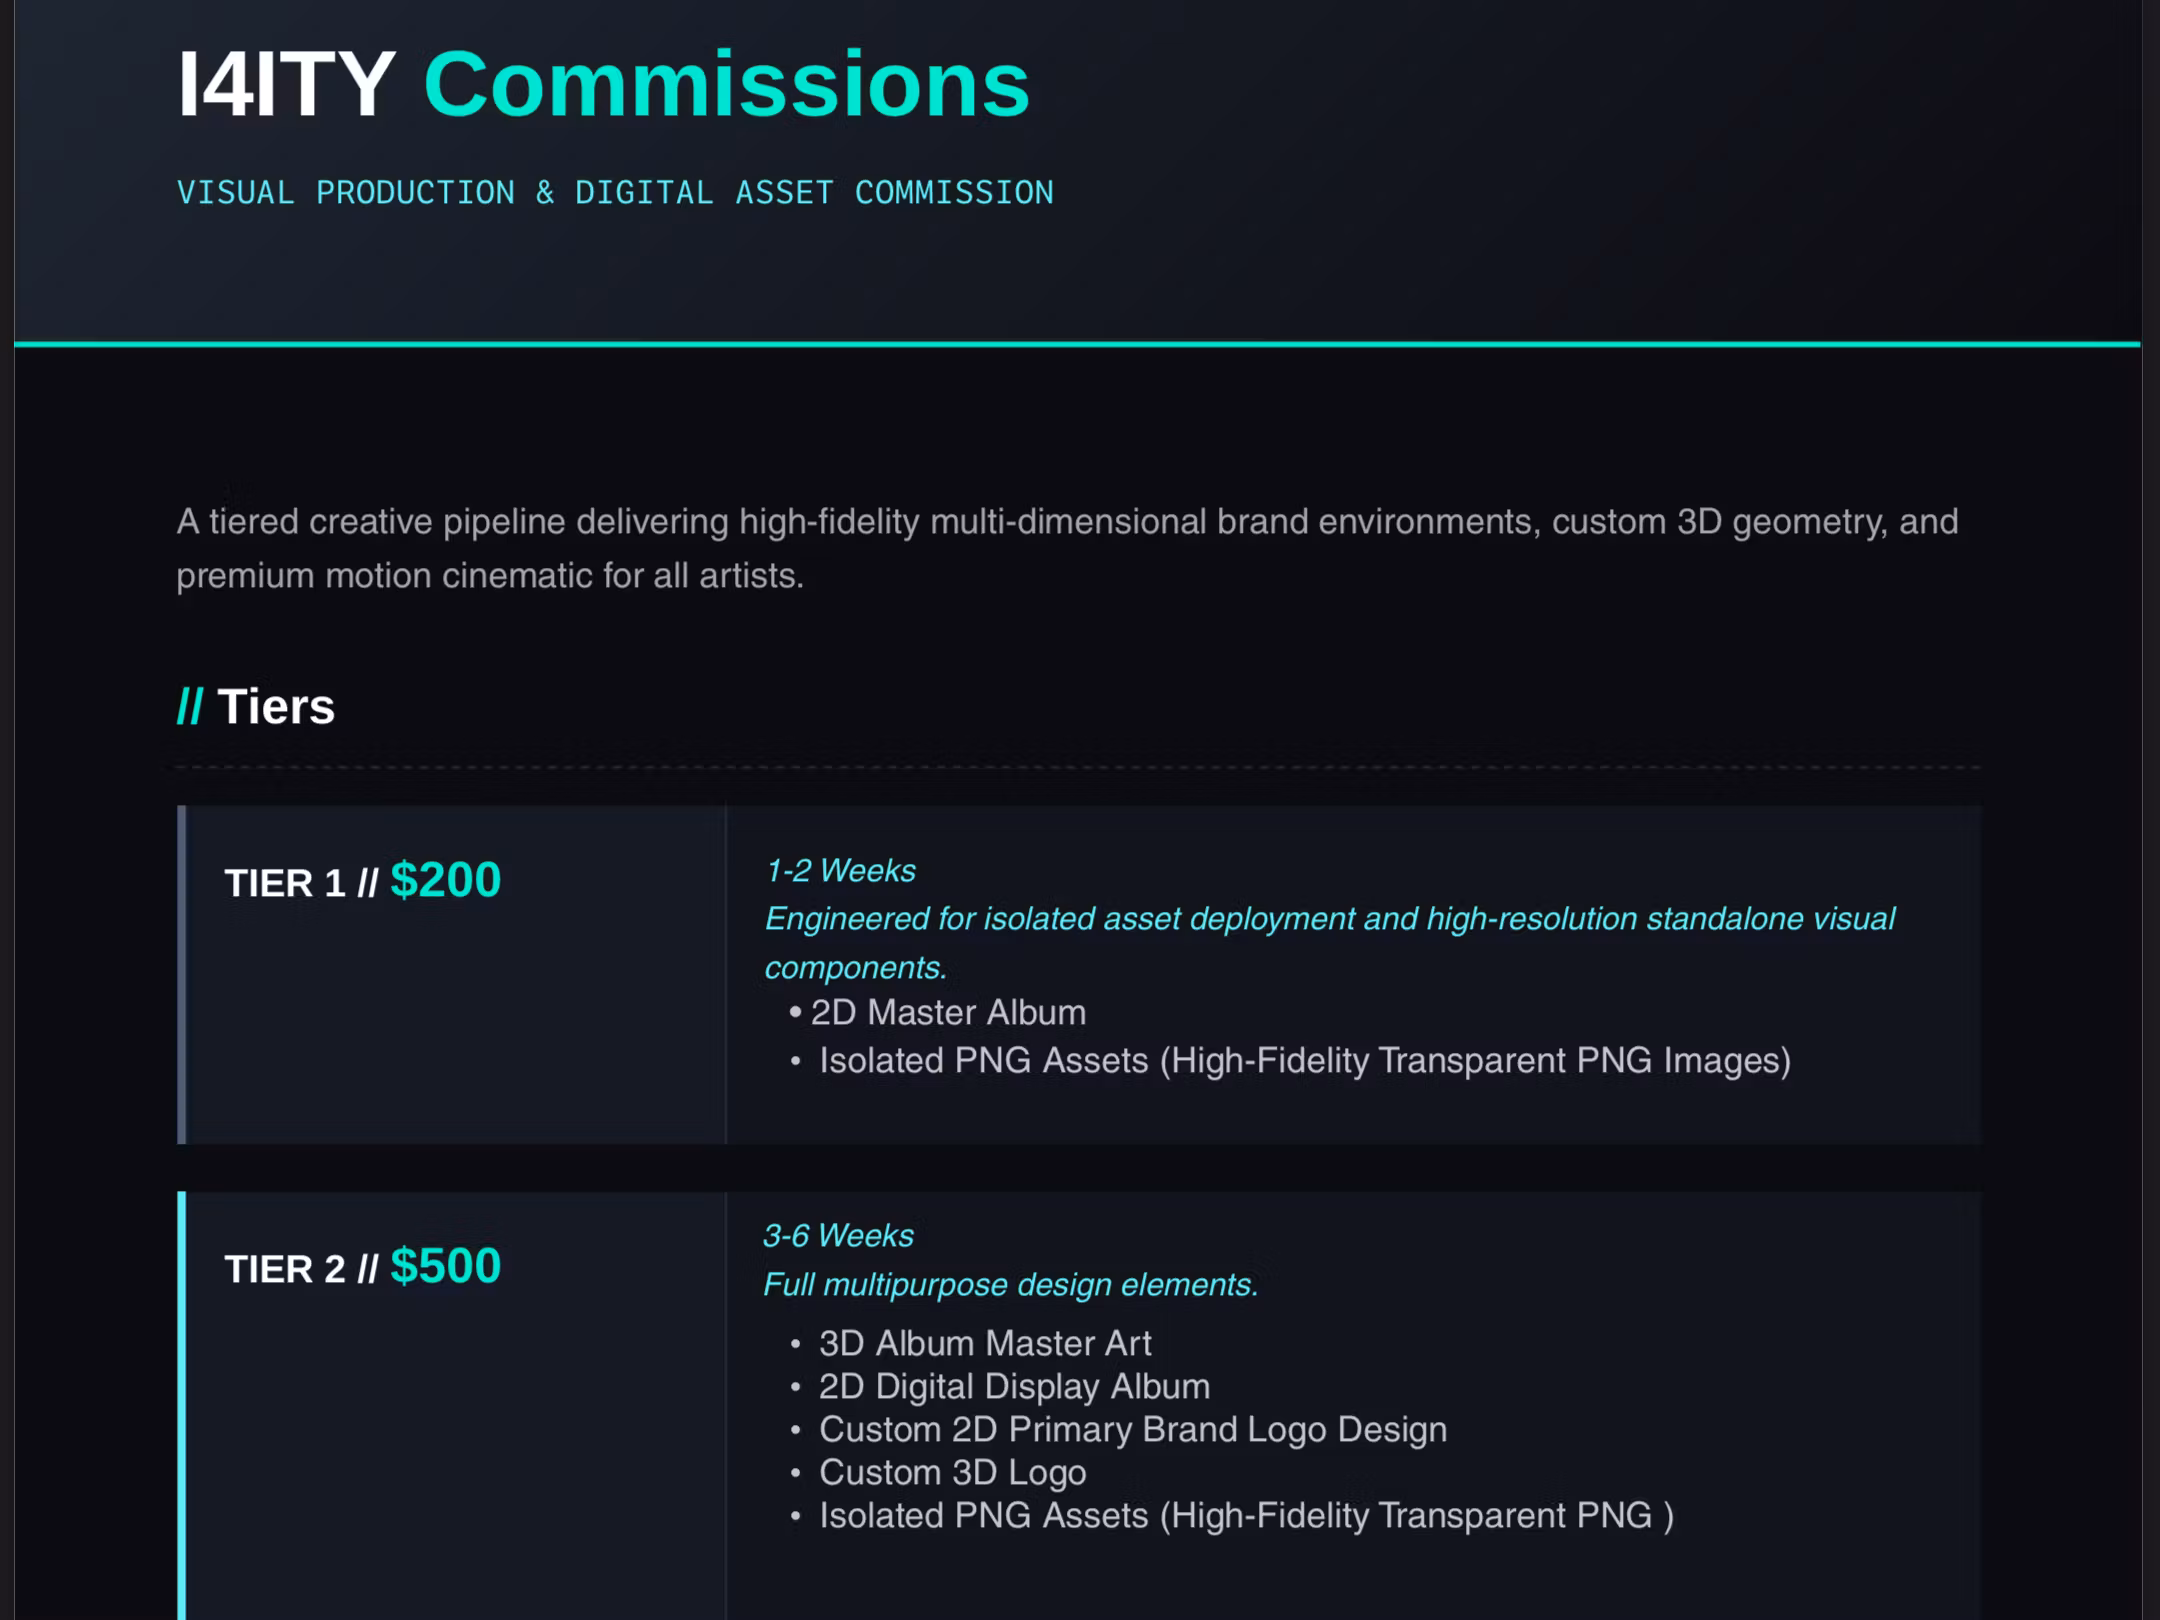Select the TIER 2 // $500 card
Screen dimensions: 2160x1620
coord(1079,1405)
